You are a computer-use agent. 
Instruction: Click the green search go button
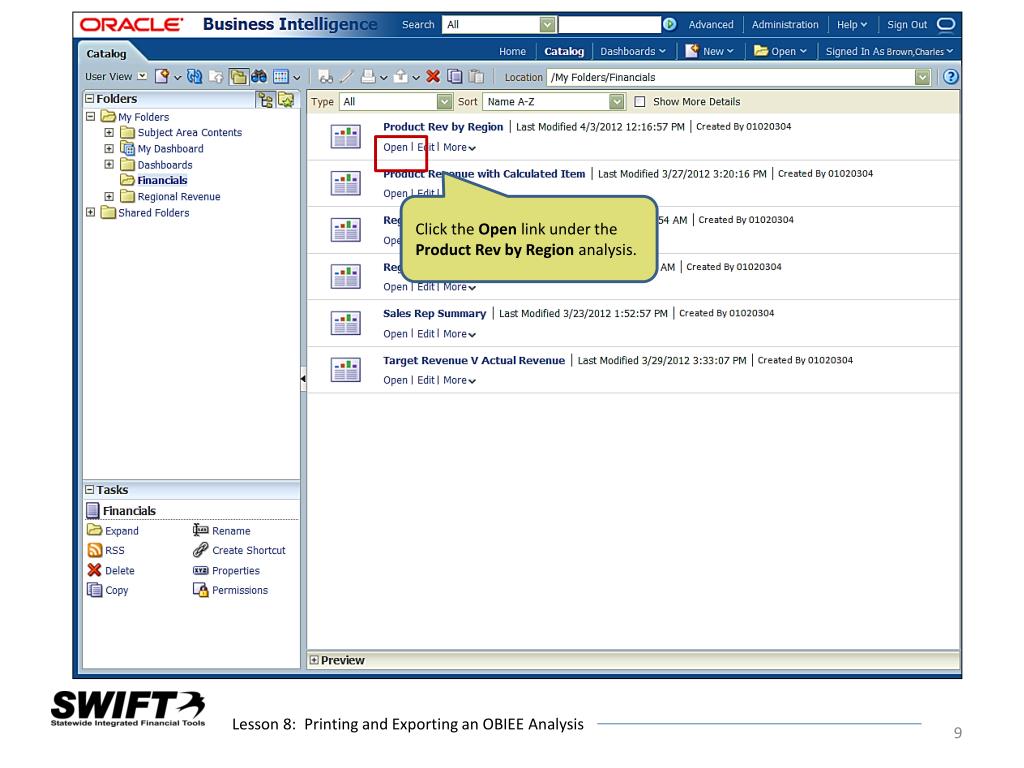tap(669, 24)
